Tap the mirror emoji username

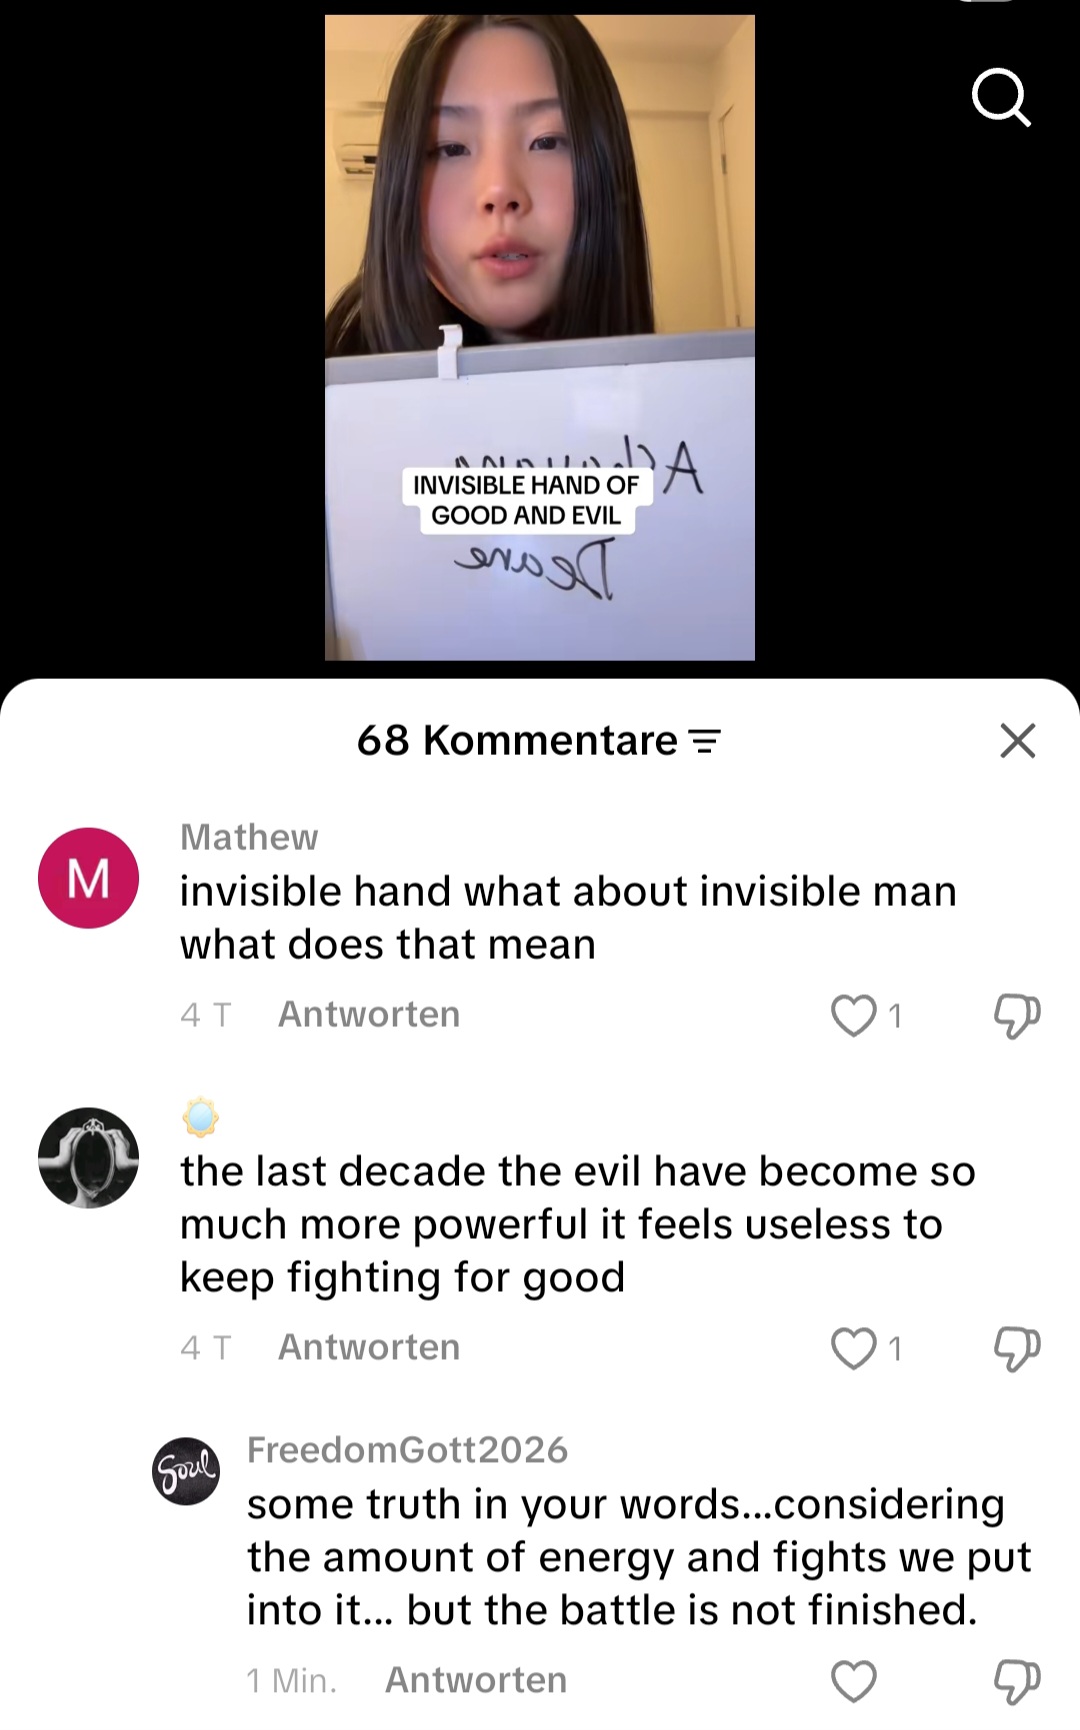(200, 1117)
